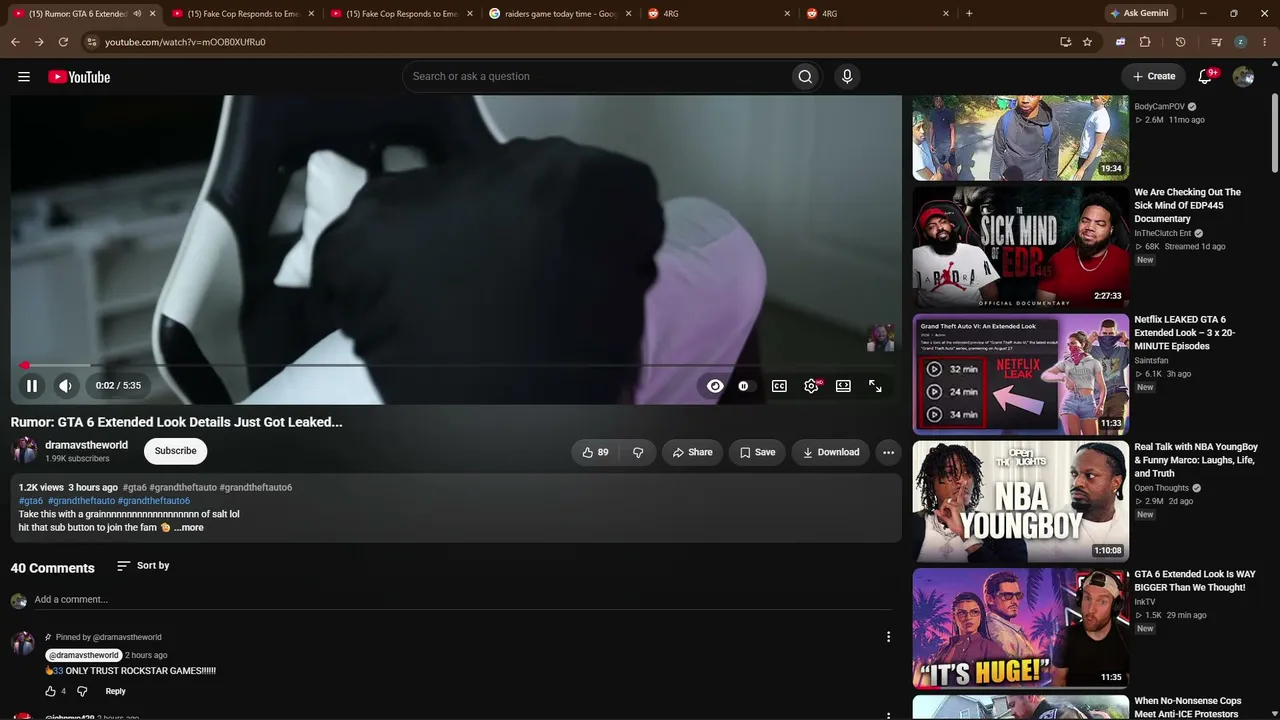The height and width of the screenshot is (720, 1280).
Task: Focus the Add a comment field
Action: tap(463, 600)
